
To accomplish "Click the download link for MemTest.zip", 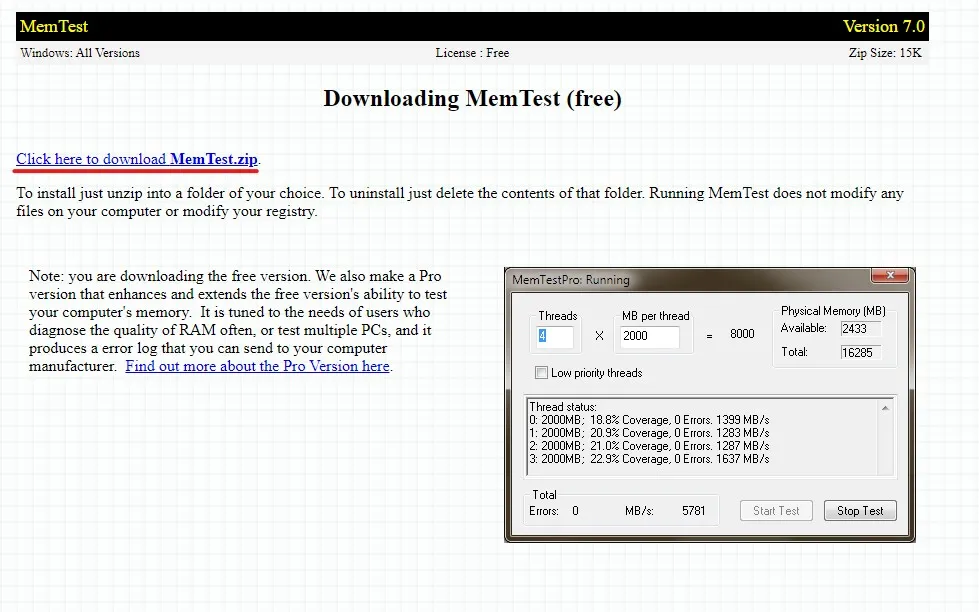I will pyautogui.click(x=136, y=159).
